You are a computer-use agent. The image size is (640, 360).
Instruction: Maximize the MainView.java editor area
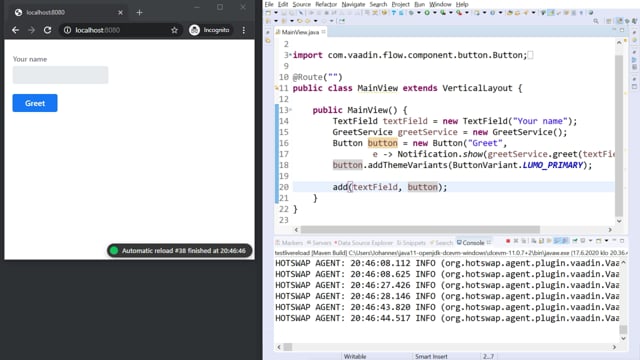pyautogui.click(x=622, y=30)
